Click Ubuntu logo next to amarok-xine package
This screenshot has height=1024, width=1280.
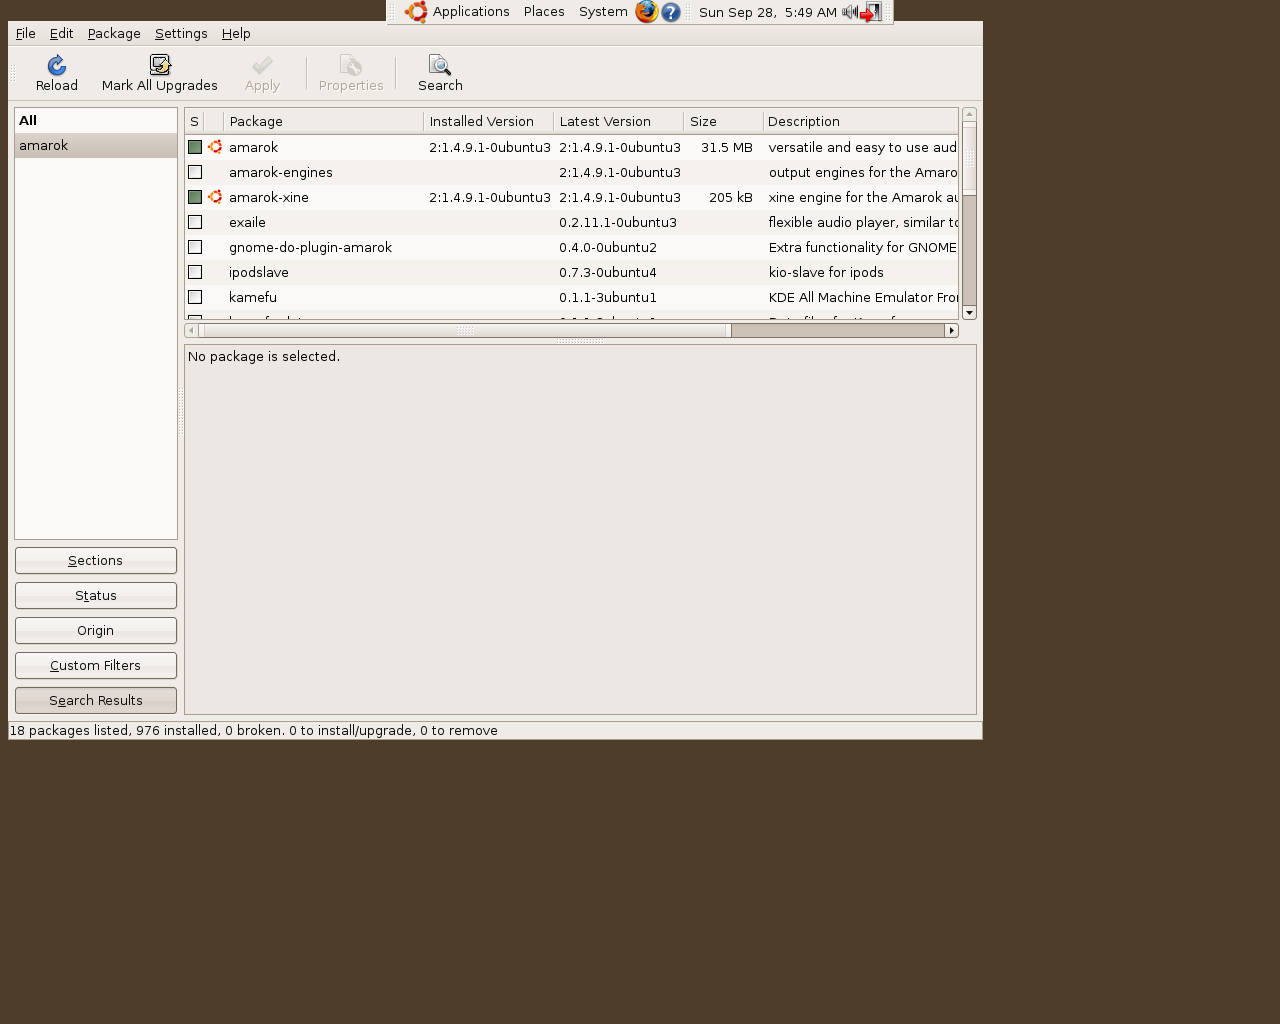pos(215,197)
